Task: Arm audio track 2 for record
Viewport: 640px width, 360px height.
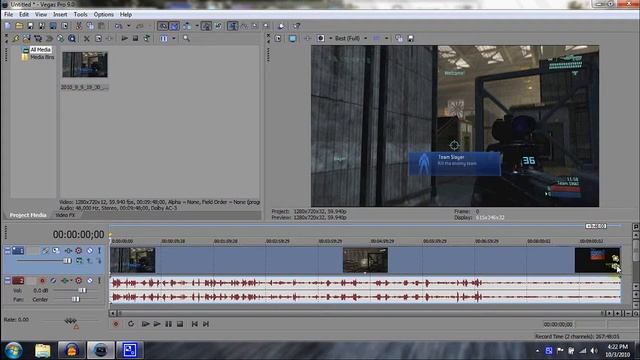Action: point(42,280)
